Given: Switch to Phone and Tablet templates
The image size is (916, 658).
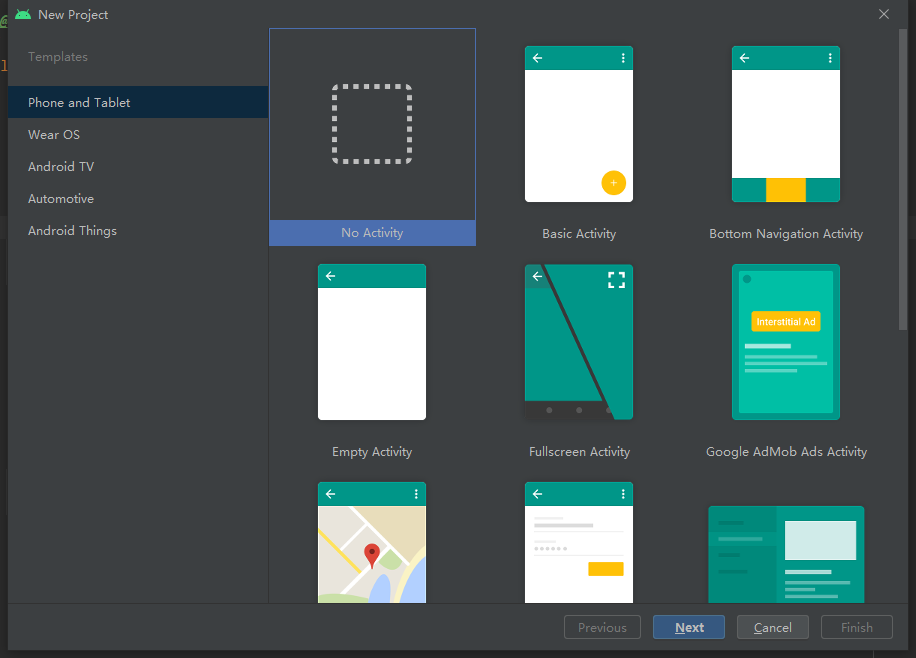Looking at the screenshot, I should click(78, 102).
